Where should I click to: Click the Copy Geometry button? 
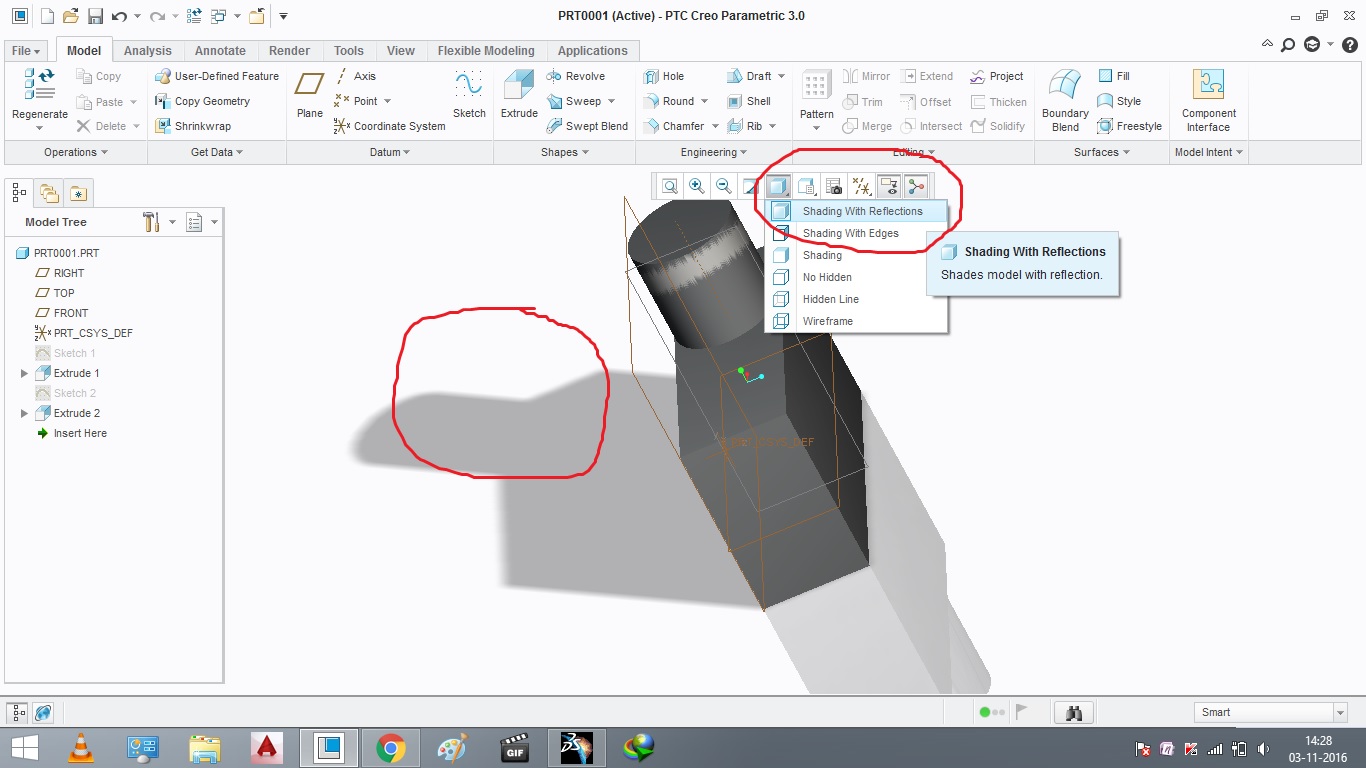click(x=202, y=101)
